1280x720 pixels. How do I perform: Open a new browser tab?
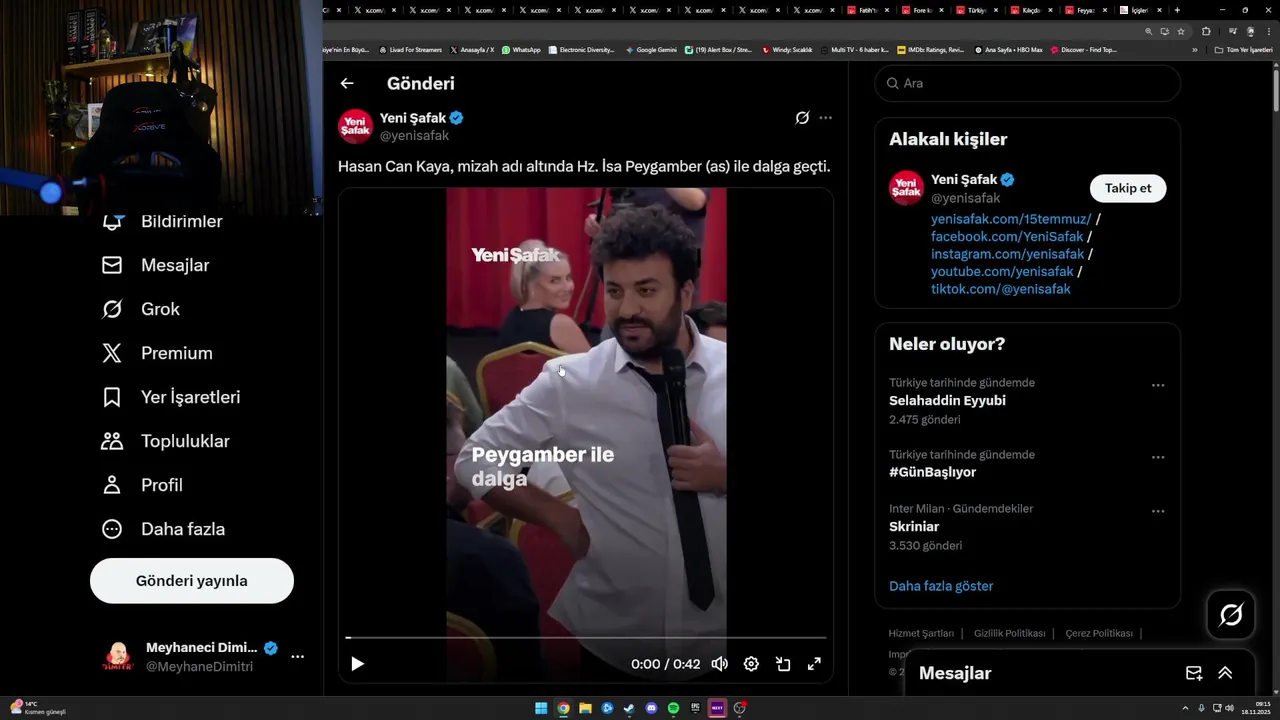coord(1177,10)
